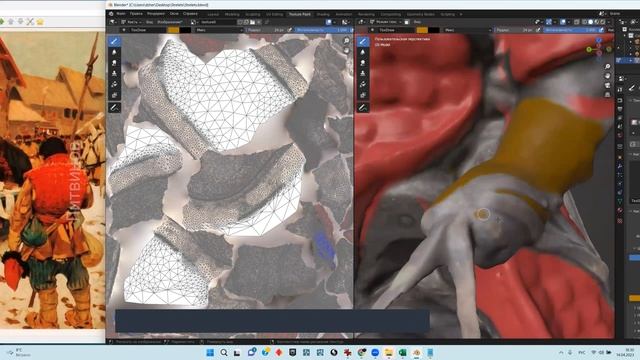This screenshot has height=360, width=640.
Task: Open Windows Search from the taskbar
Action: pos(224,352)
